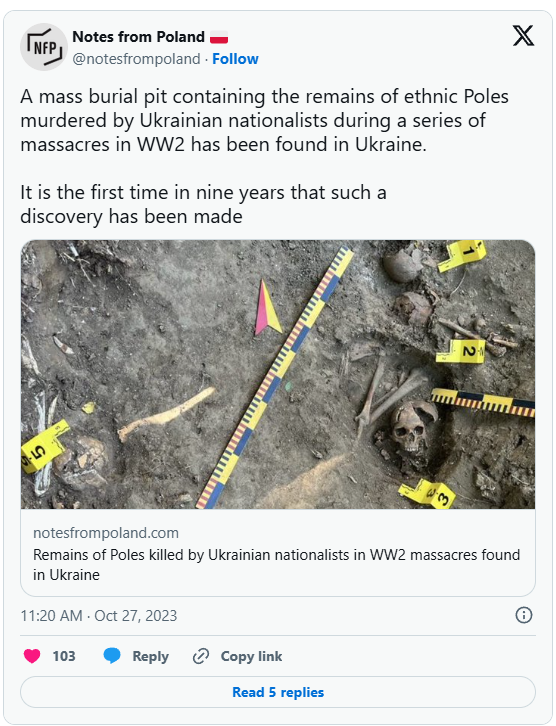The width and height of the screenshot is (556, 726).
Task: Click the tweet body text about mass burial
Action: 264,120
